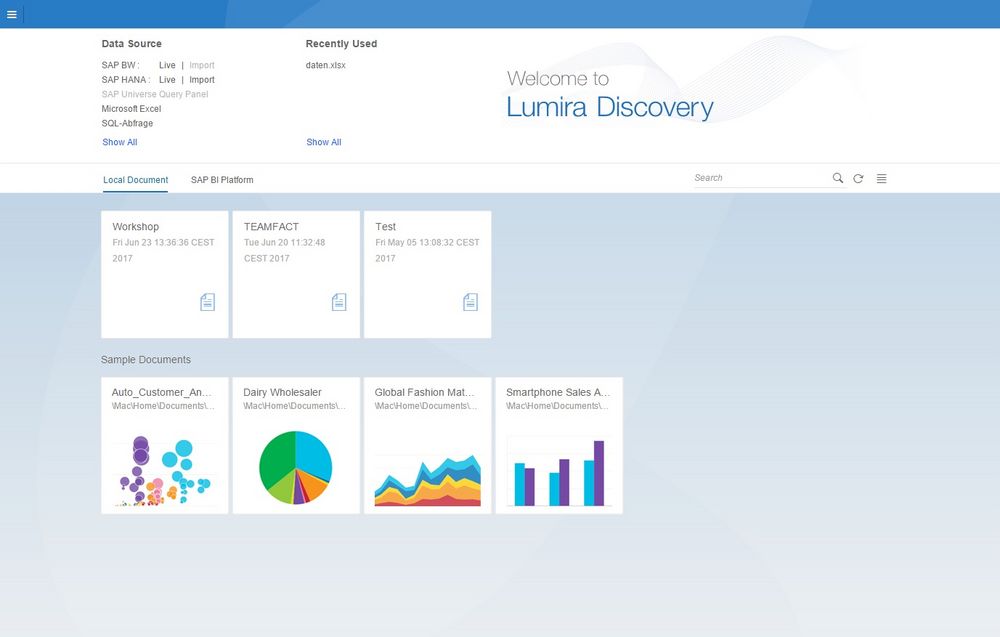Click into the Search field
This screenshot has width=1000, height=637.
(761, 178)
